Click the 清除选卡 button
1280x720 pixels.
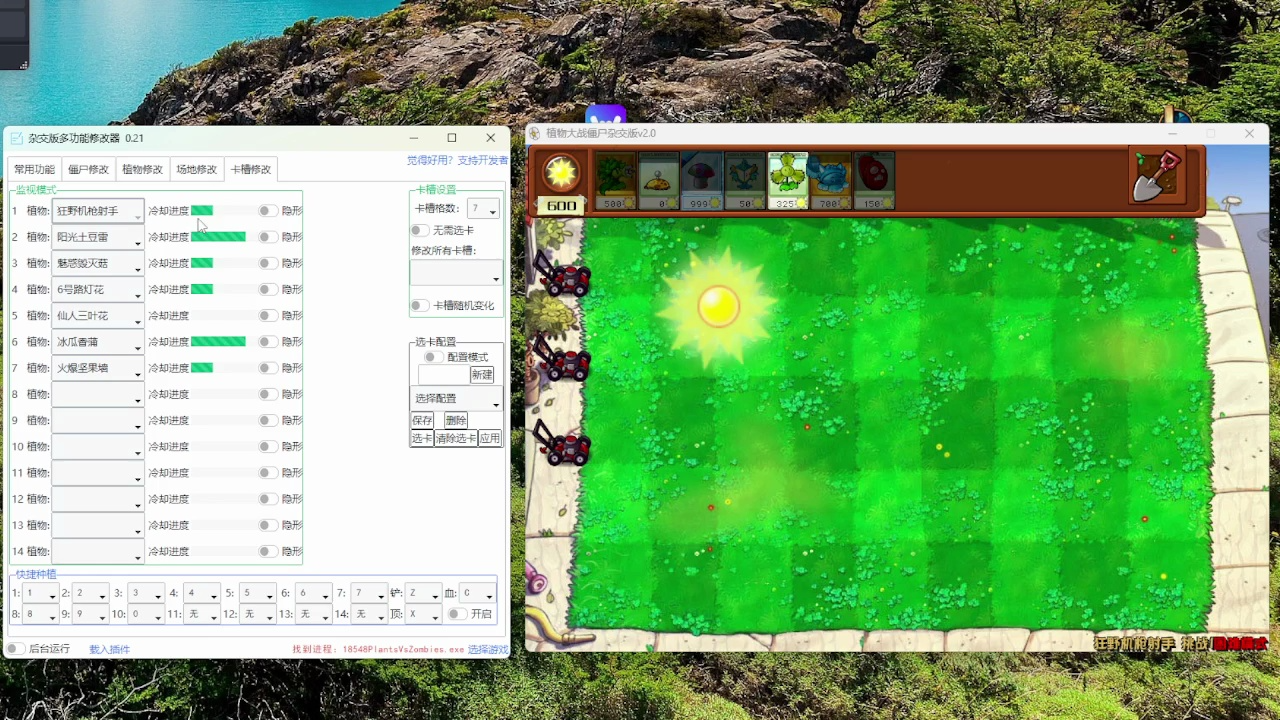click(x=456, y=439)
